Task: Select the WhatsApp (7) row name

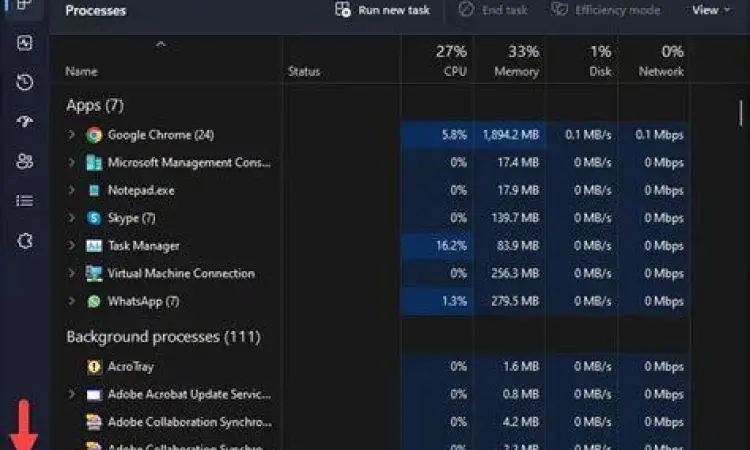Action: point(143,301)
